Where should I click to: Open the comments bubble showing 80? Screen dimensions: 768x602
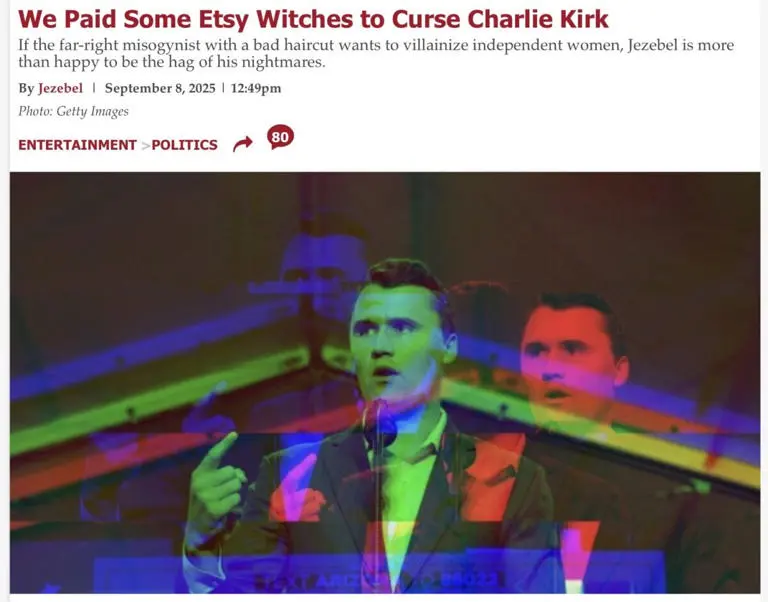click(280, 137)
